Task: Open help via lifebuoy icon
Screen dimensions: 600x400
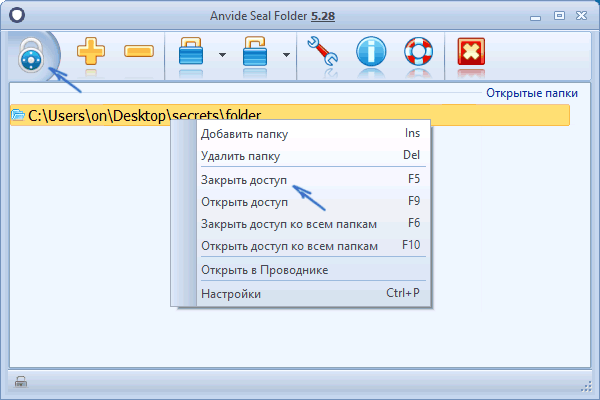Action: (x=418, y=51)
